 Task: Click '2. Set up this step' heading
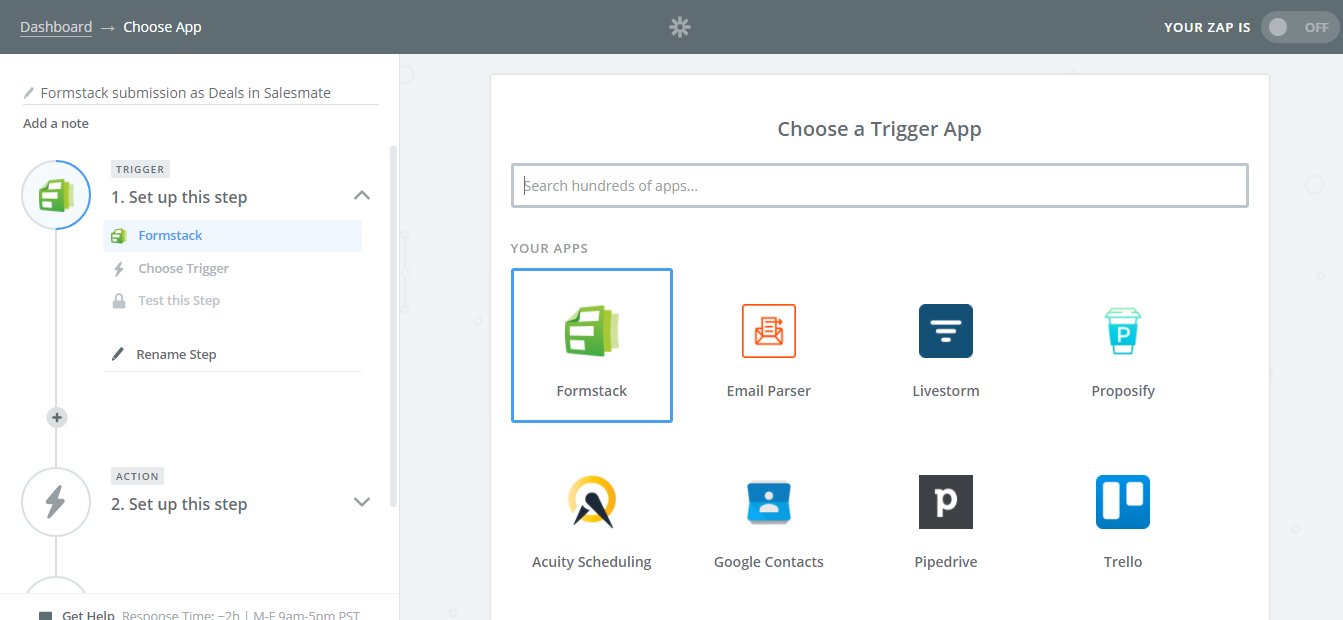179,505
